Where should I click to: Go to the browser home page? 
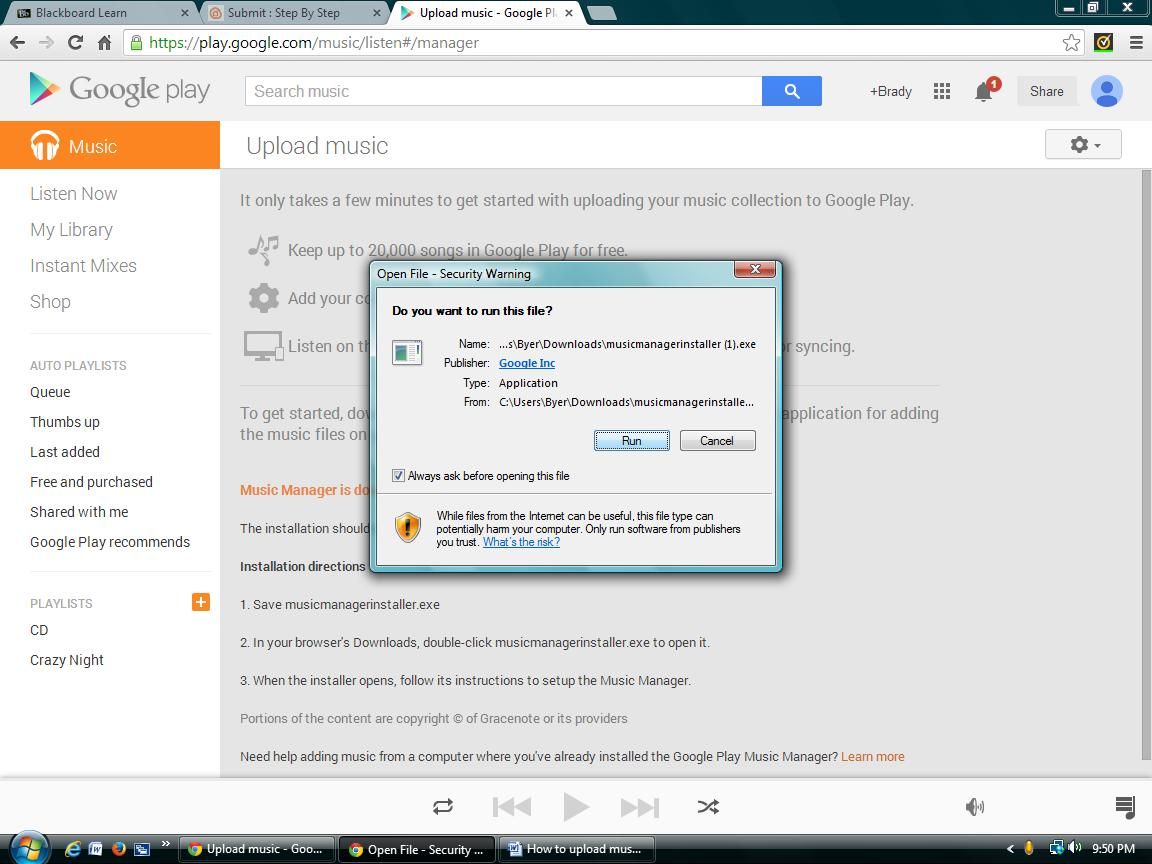click(104, 43)
